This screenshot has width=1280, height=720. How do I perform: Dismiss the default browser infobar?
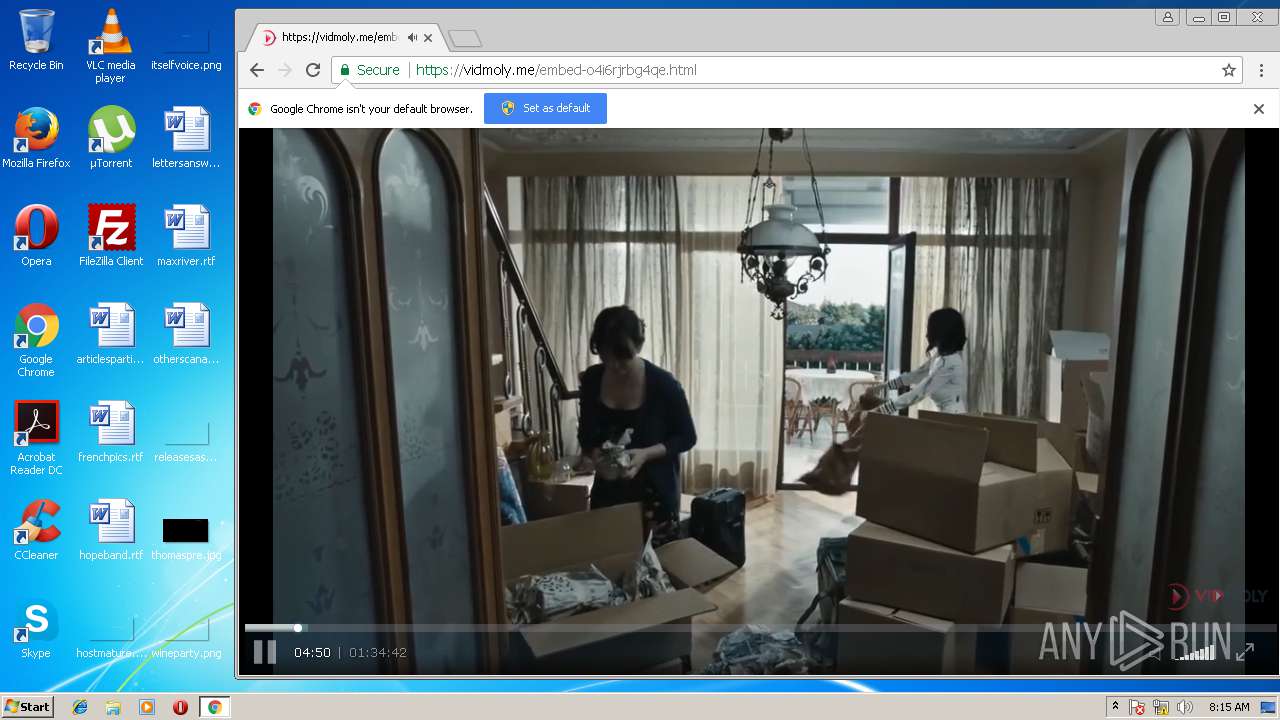click(x=1259, y=109)
